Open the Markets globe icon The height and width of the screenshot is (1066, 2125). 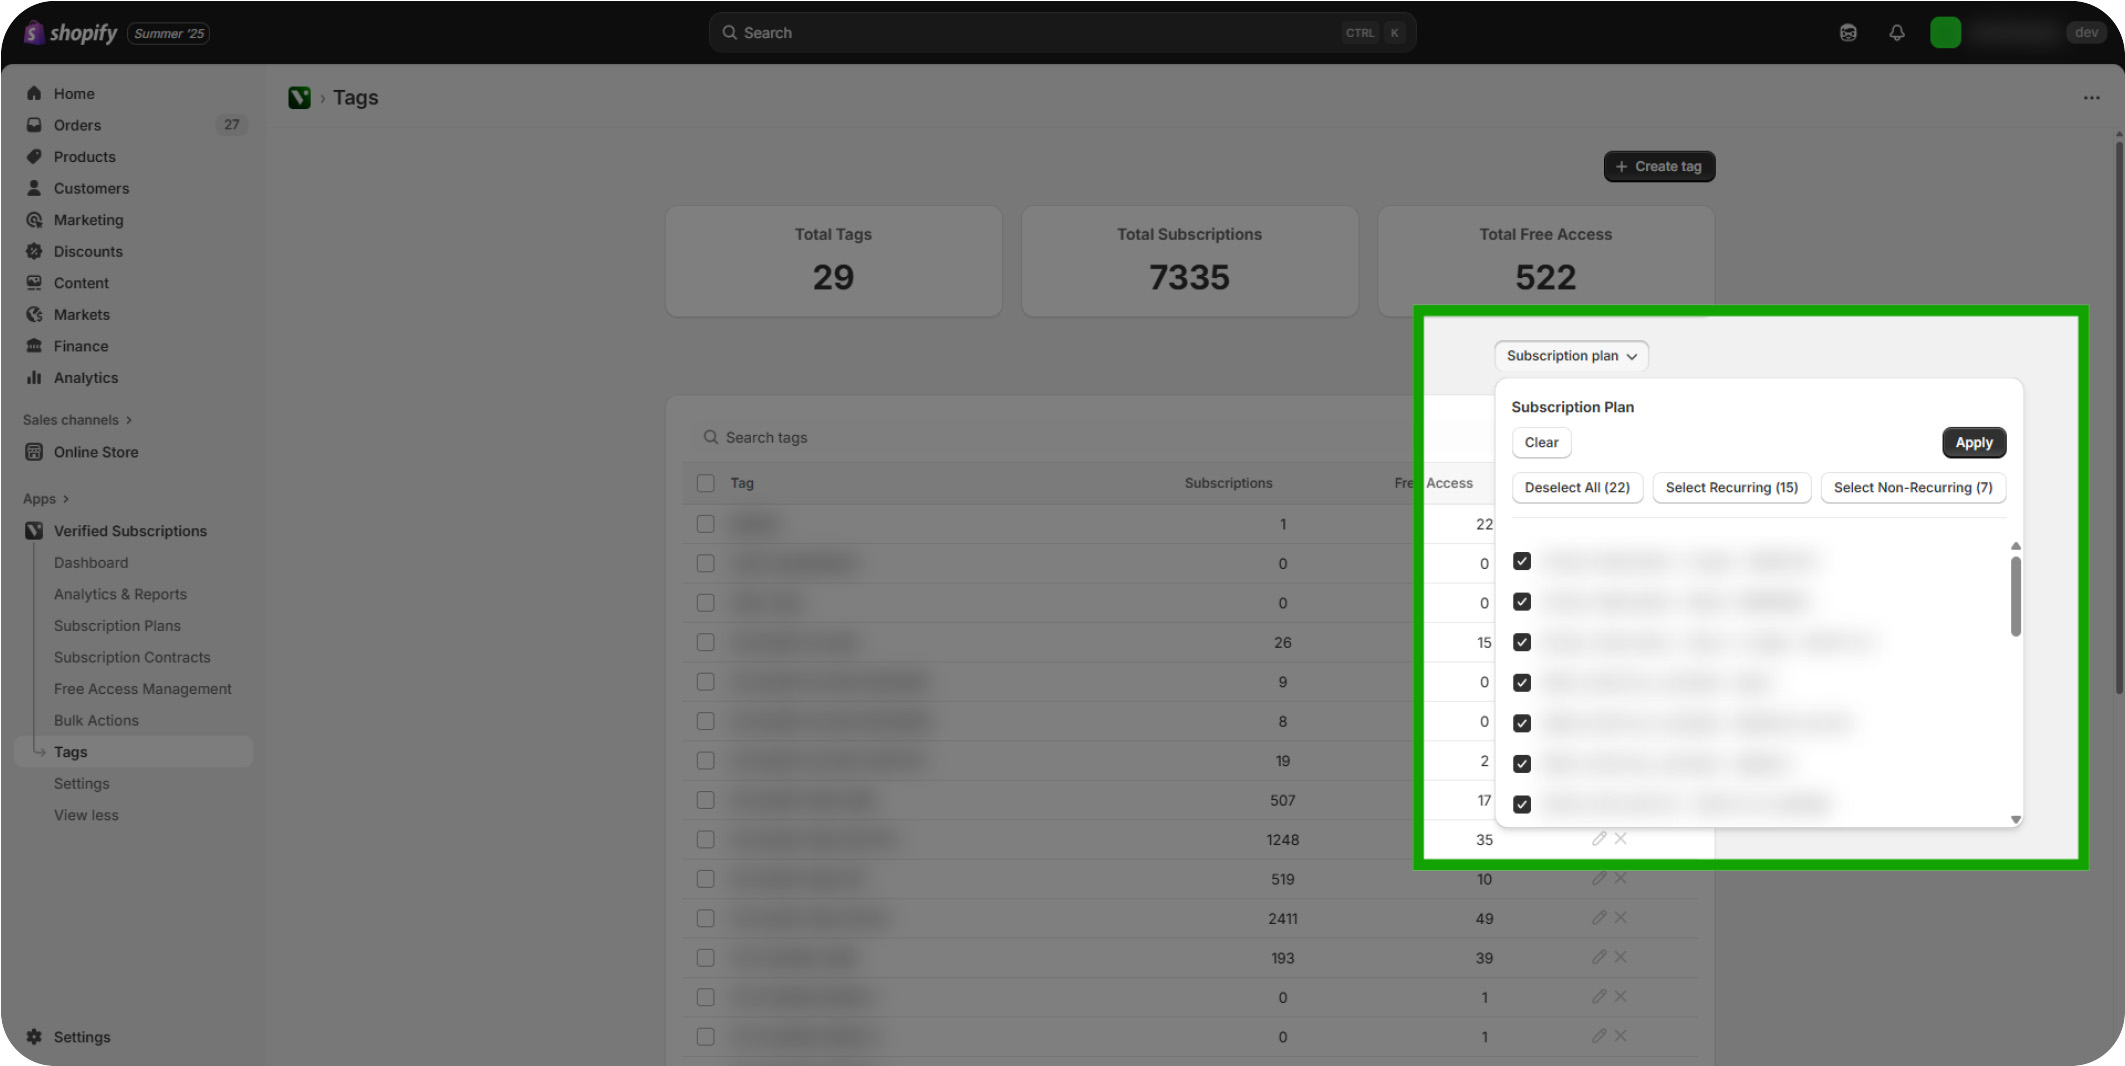point(34,314)
